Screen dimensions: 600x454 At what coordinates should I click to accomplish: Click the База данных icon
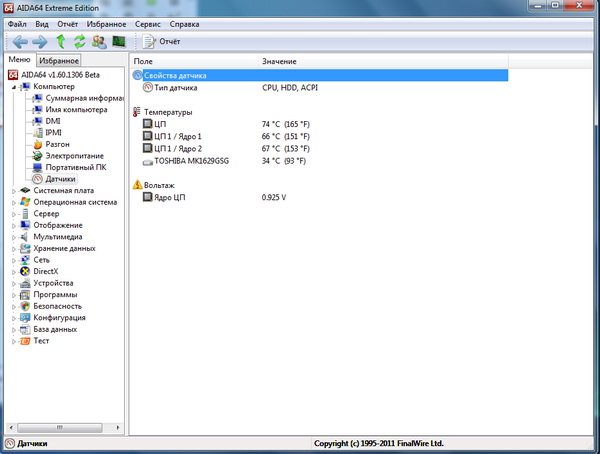coord(25,329)
